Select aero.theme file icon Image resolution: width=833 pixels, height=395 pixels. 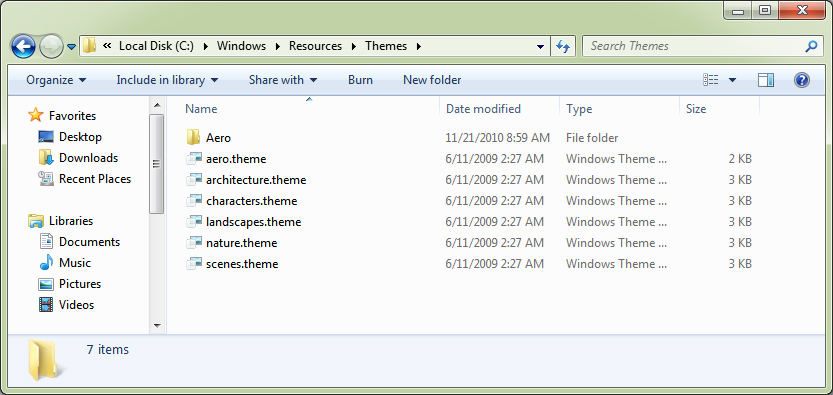coord(194,159)
